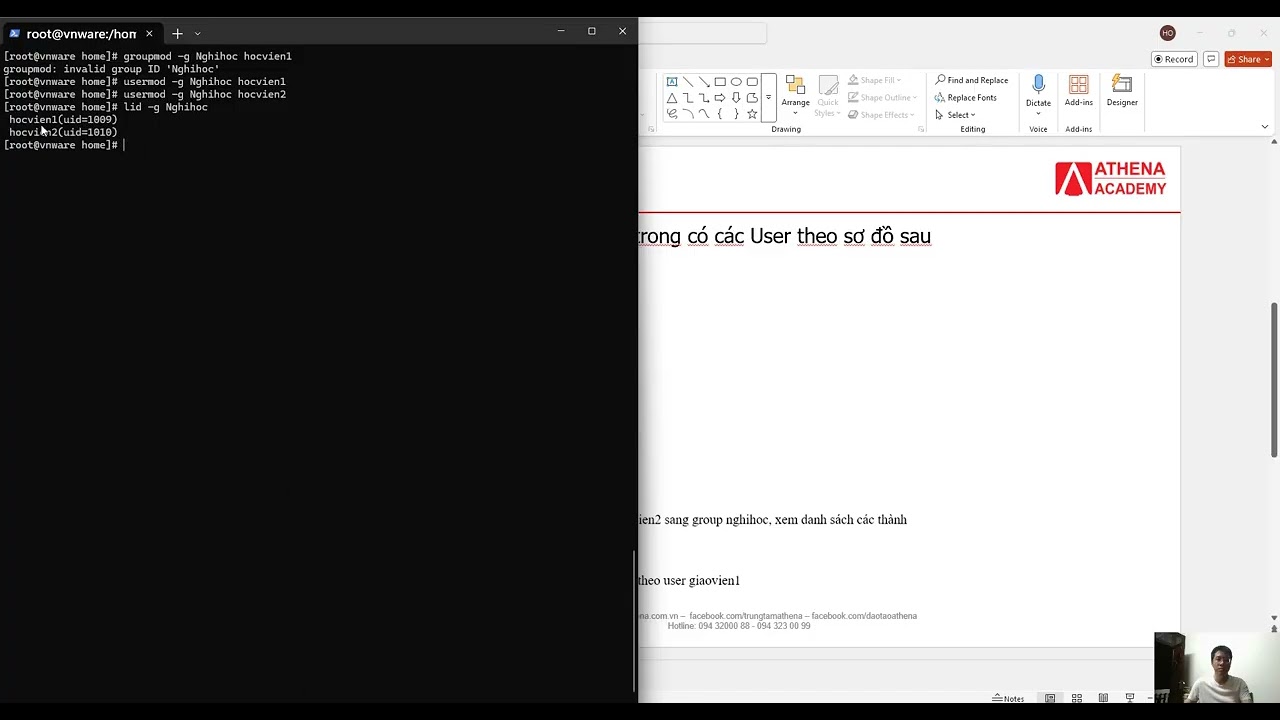This screenshot has height=720, width=1280.
Task: Open the comments icon near Share
Action: pos(1211,59)
